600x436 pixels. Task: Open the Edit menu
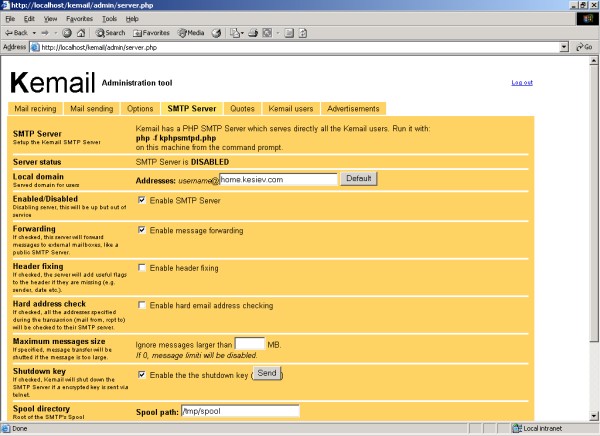(29, 19)
